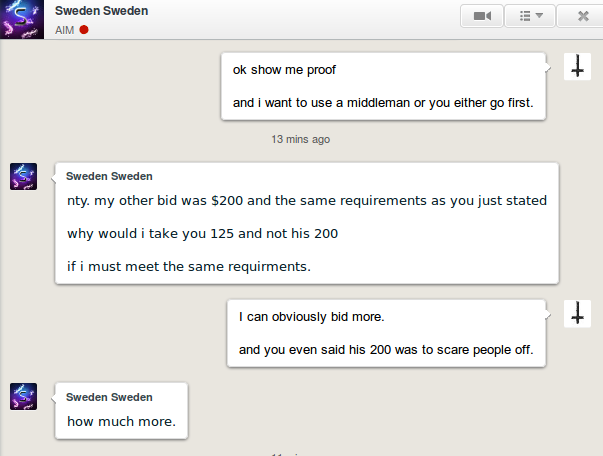Click the cross avatar beside 'I can obviously bid more'
Image resolution: width=603 pixels, height=456 pixels.
577,313
